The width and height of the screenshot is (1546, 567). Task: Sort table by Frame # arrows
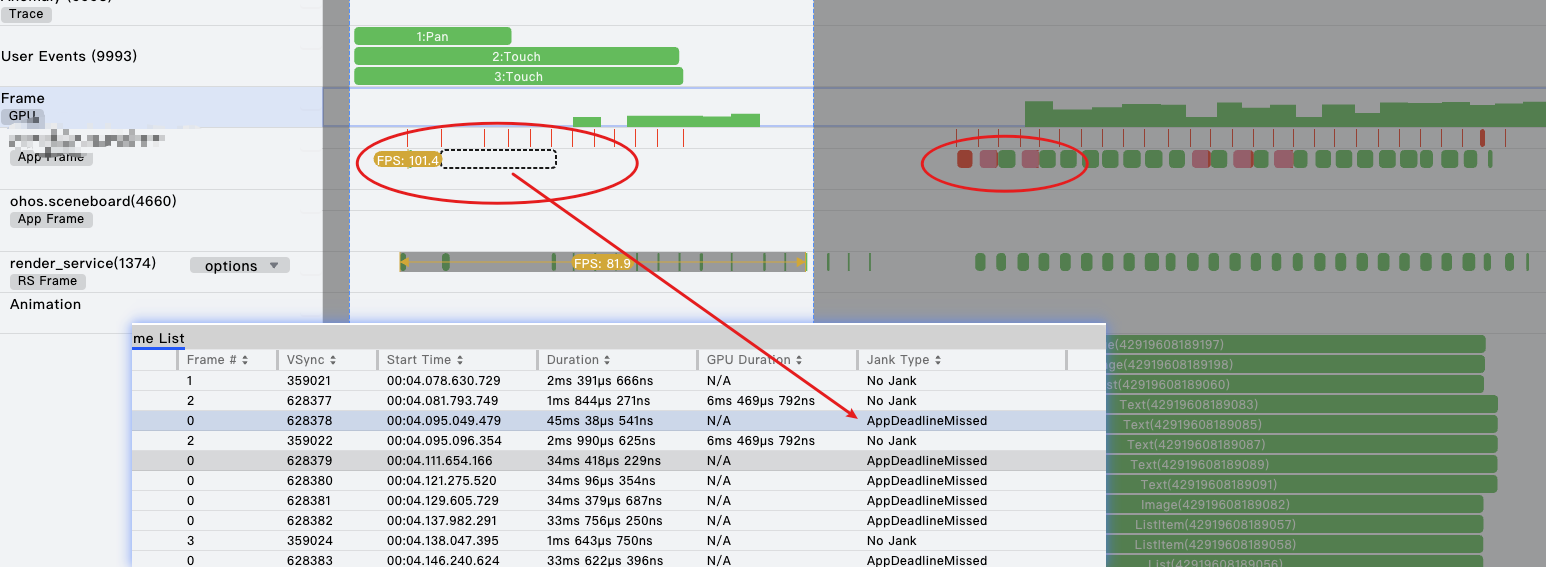tap(244, 360)
